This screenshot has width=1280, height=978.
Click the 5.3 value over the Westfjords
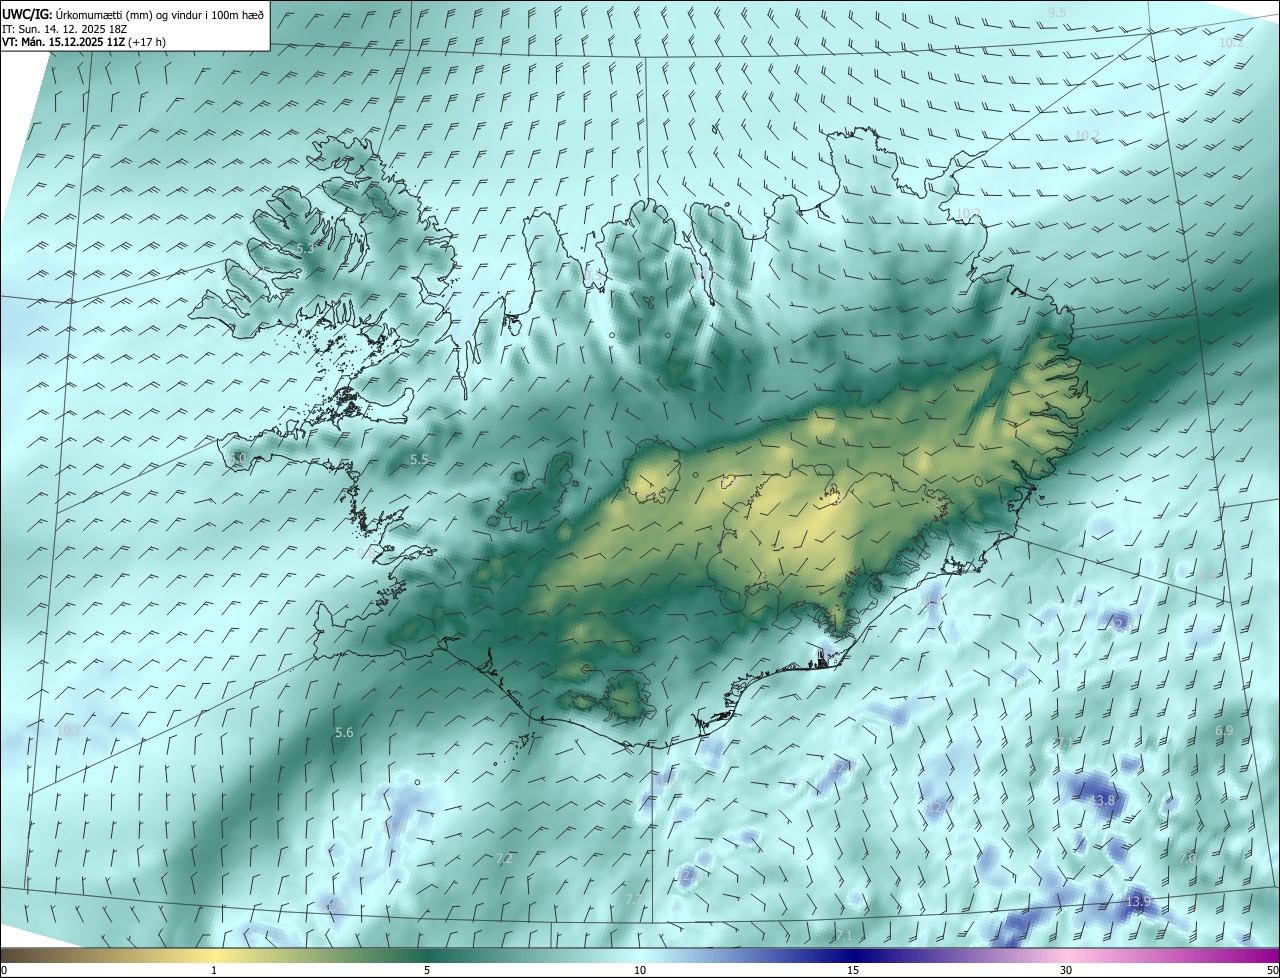[x=305, y=248]
